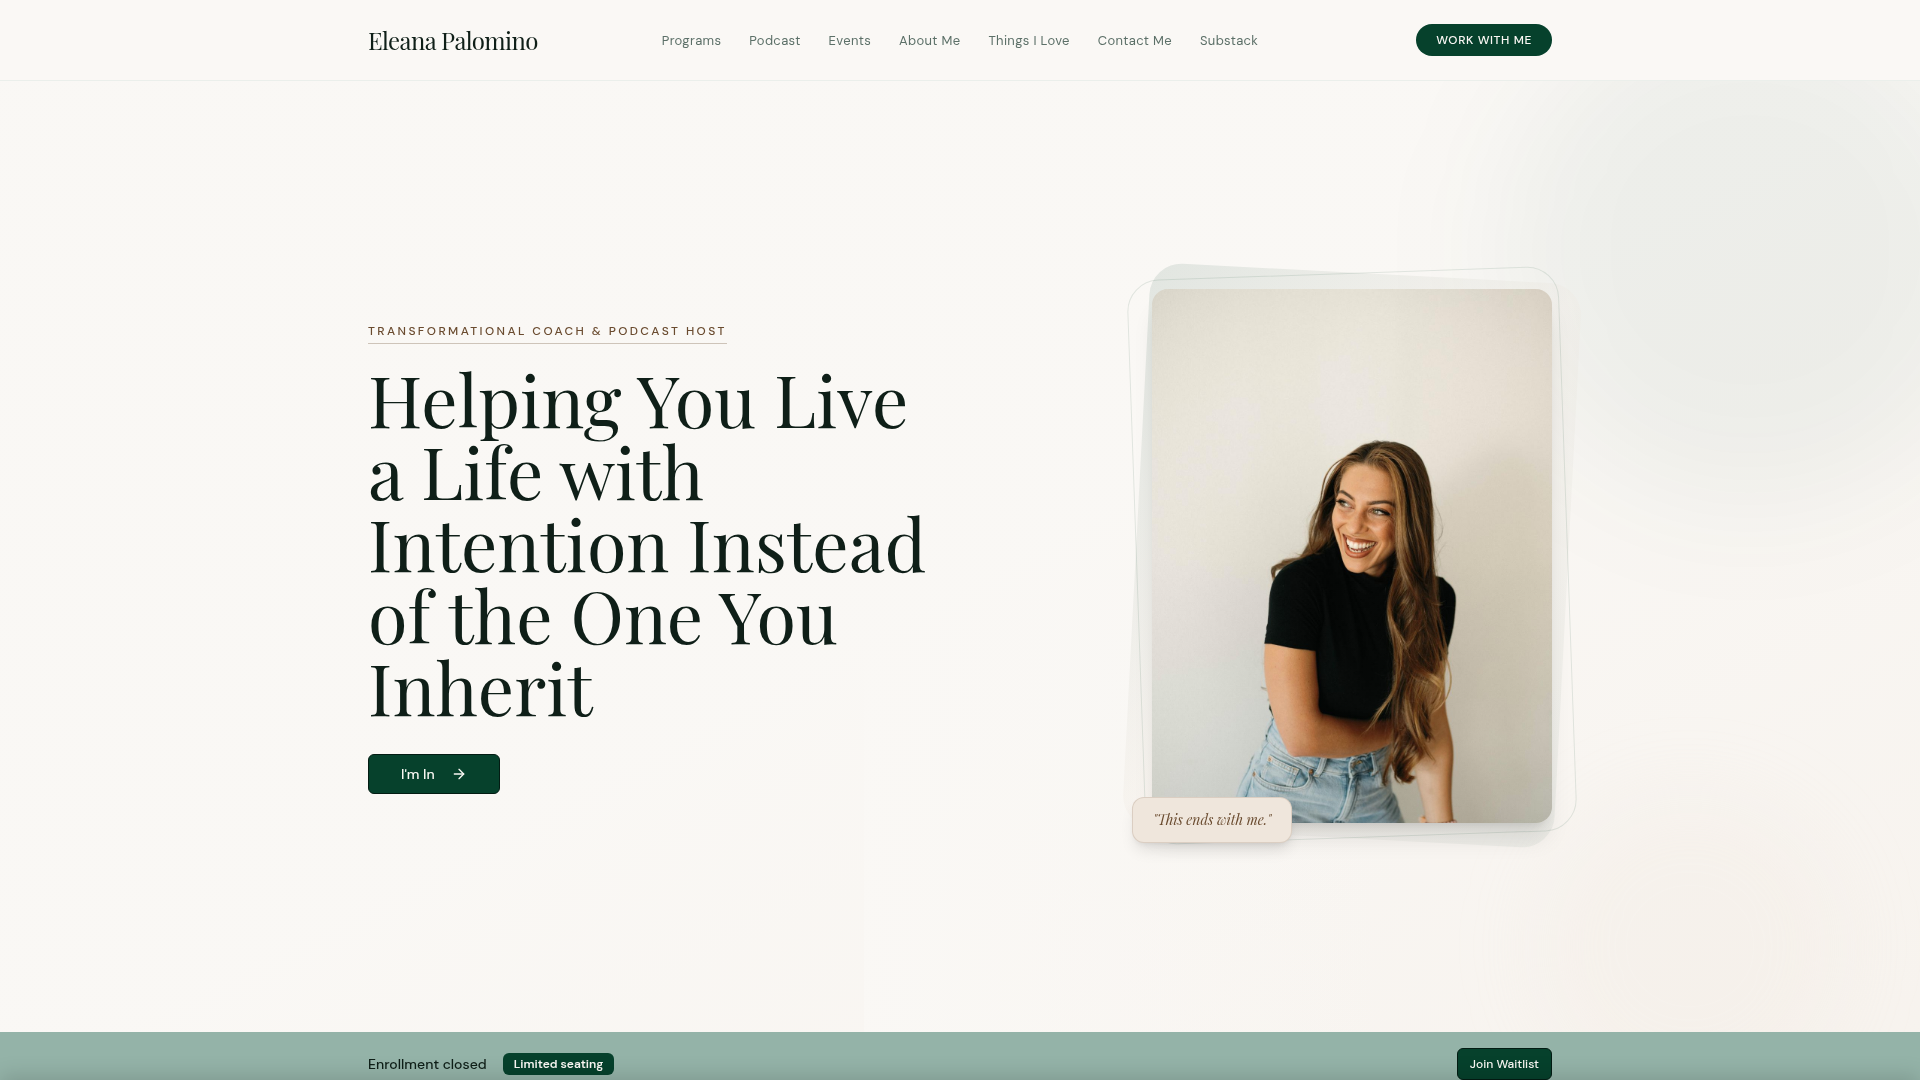Click the Enrollment closed text
The width and height of the screenshot is (1920, 1080).
pos(427,1064)
